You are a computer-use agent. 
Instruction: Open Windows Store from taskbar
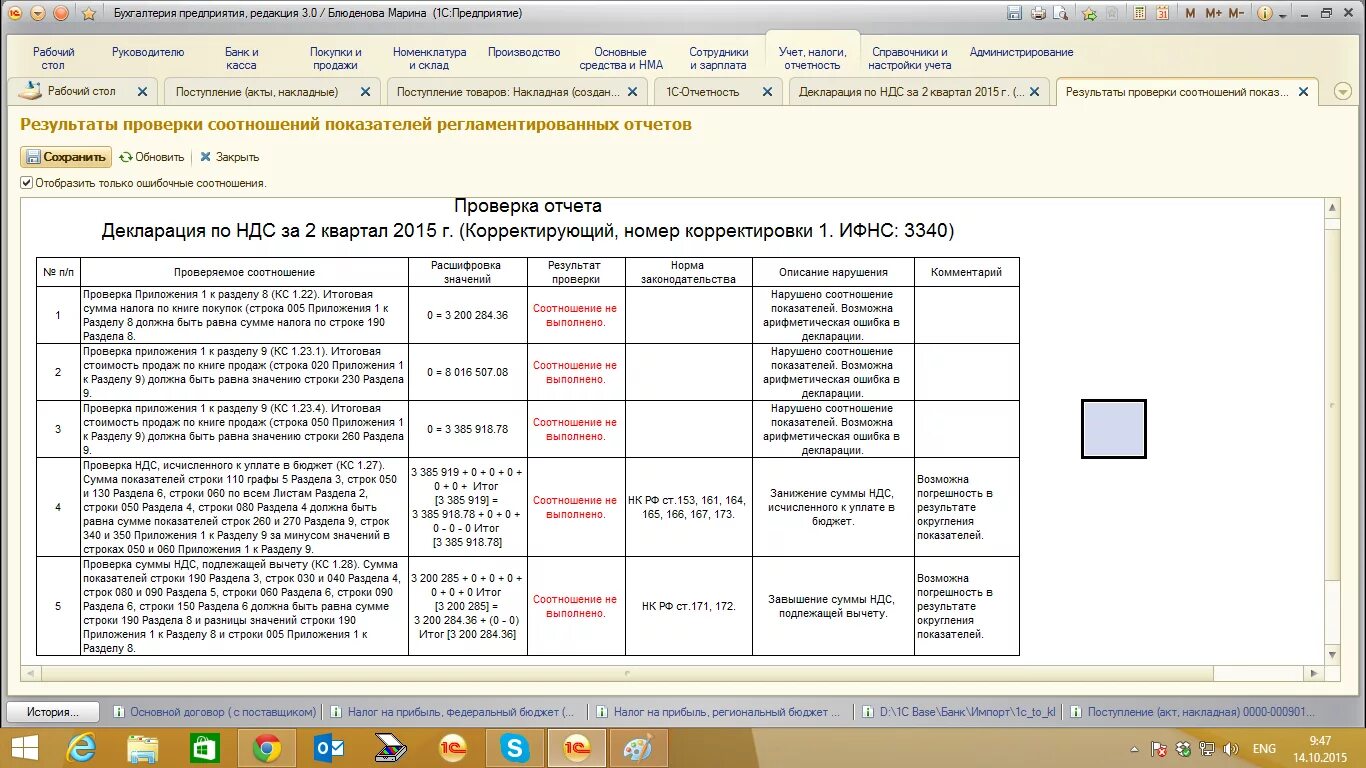coord(205,748)
